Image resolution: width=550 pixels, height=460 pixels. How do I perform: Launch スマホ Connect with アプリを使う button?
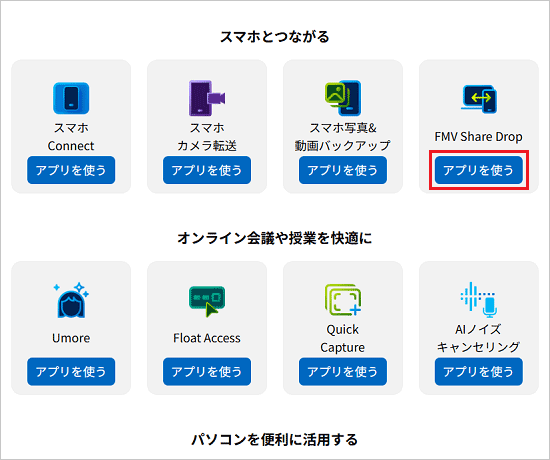coord(71,170)
